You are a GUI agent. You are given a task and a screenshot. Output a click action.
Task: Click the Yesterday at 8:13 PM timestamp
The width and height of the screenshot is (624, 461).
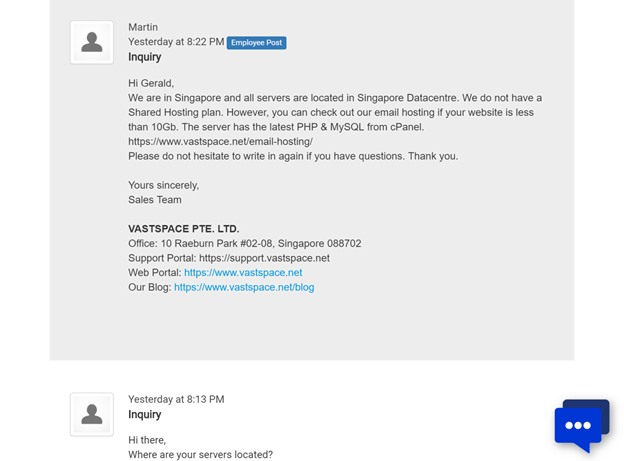(x=176, y=399)
